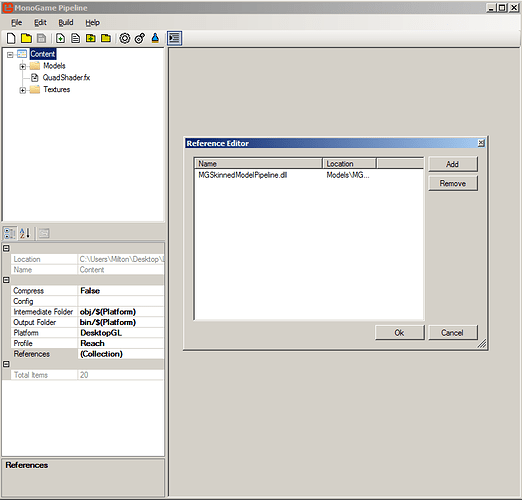Open the Edit menu

pos(40,23)
